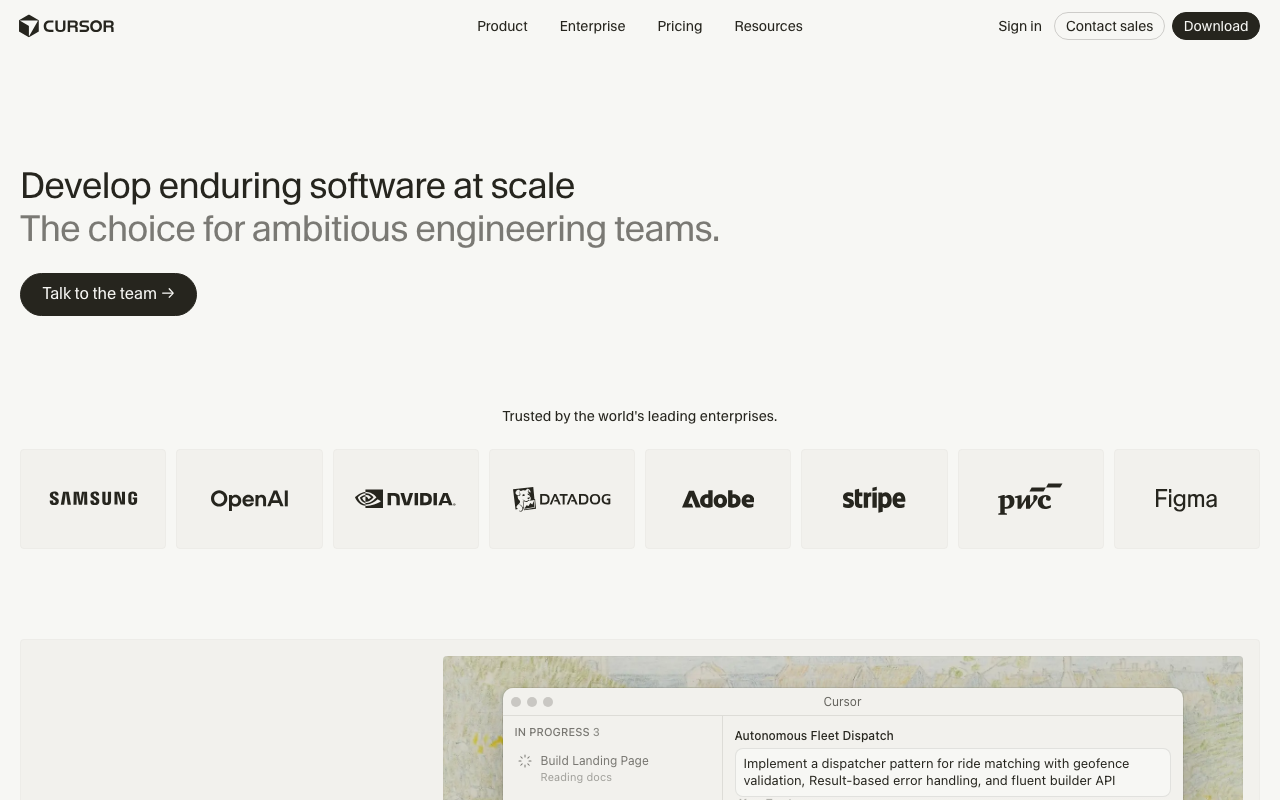Click the OpenAI logo card
Viewport: 1280px width, 800px height.
249,499
